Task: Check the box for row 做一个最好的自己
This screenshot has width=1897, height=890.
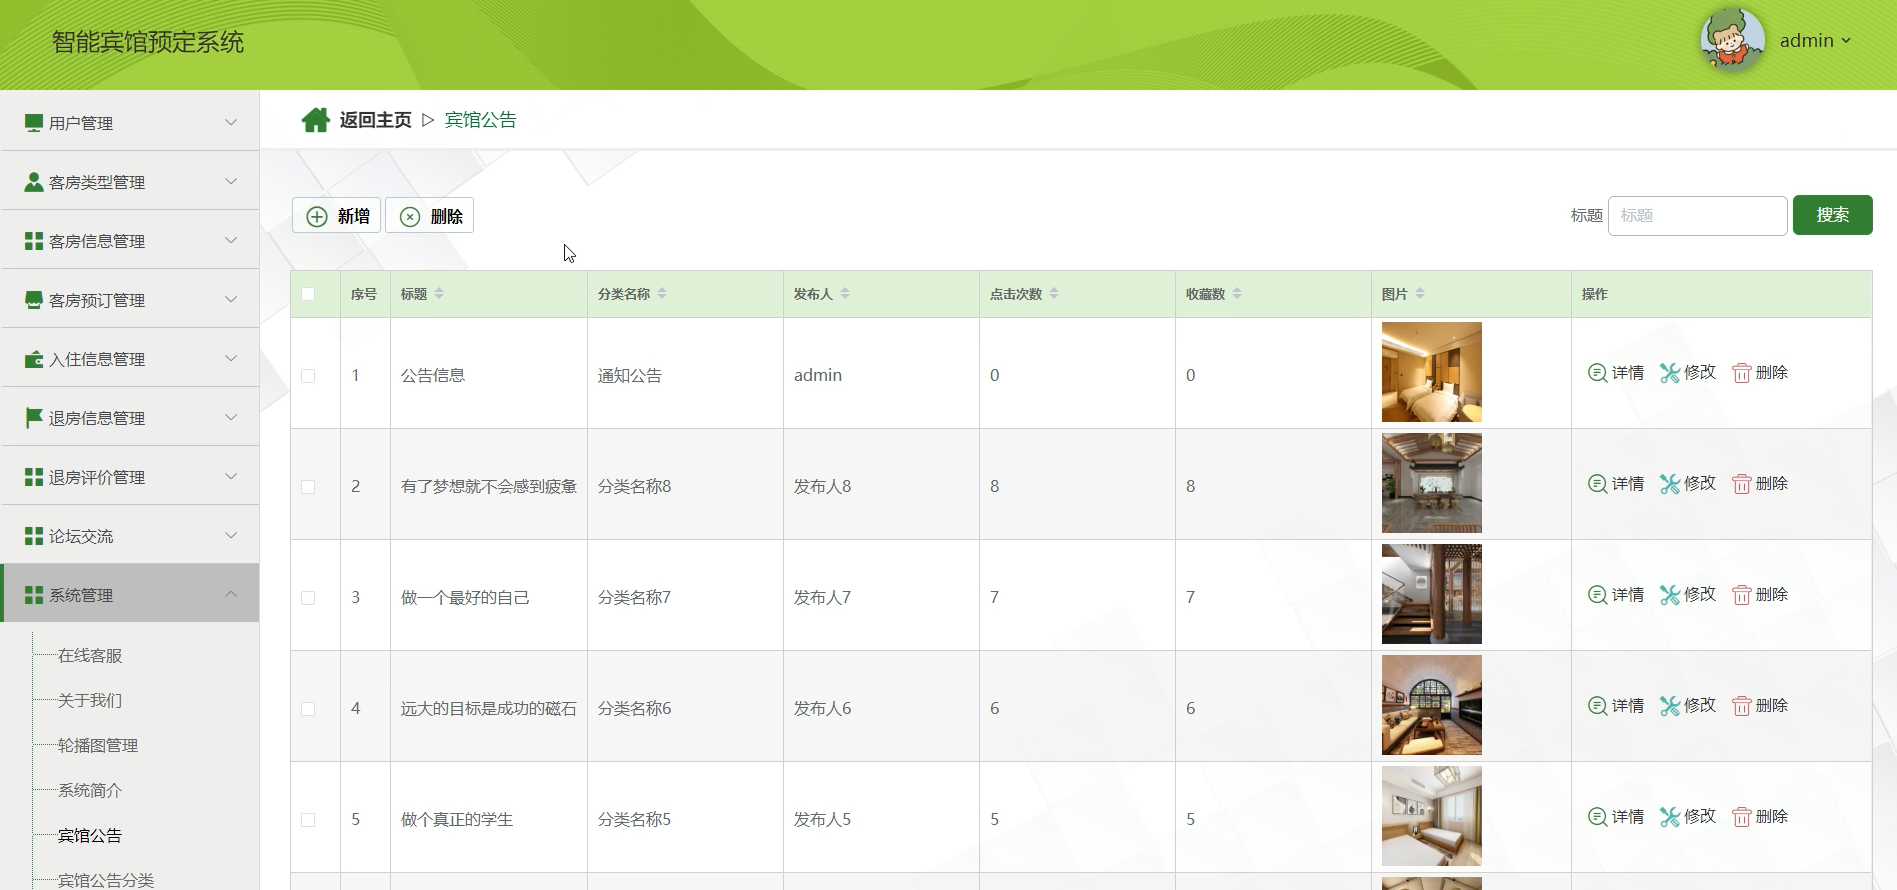Action: 308,598
